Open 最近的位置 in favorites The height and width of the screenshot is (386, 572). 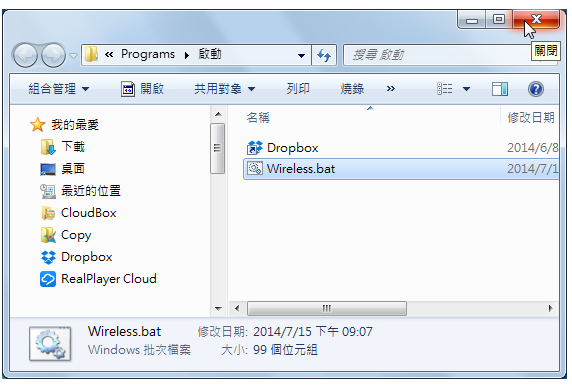pos(91,190)
